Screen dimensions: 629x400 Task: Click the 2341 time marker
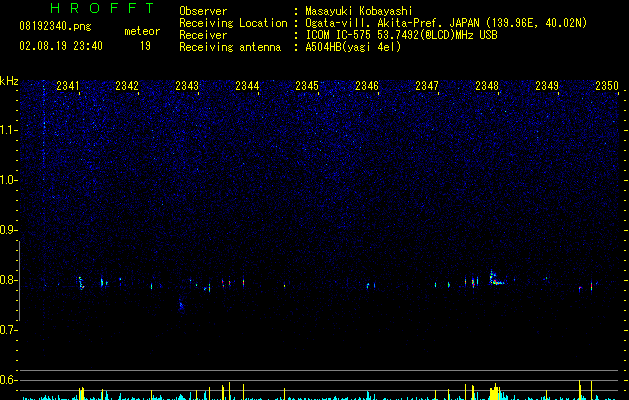click(68, 85)
